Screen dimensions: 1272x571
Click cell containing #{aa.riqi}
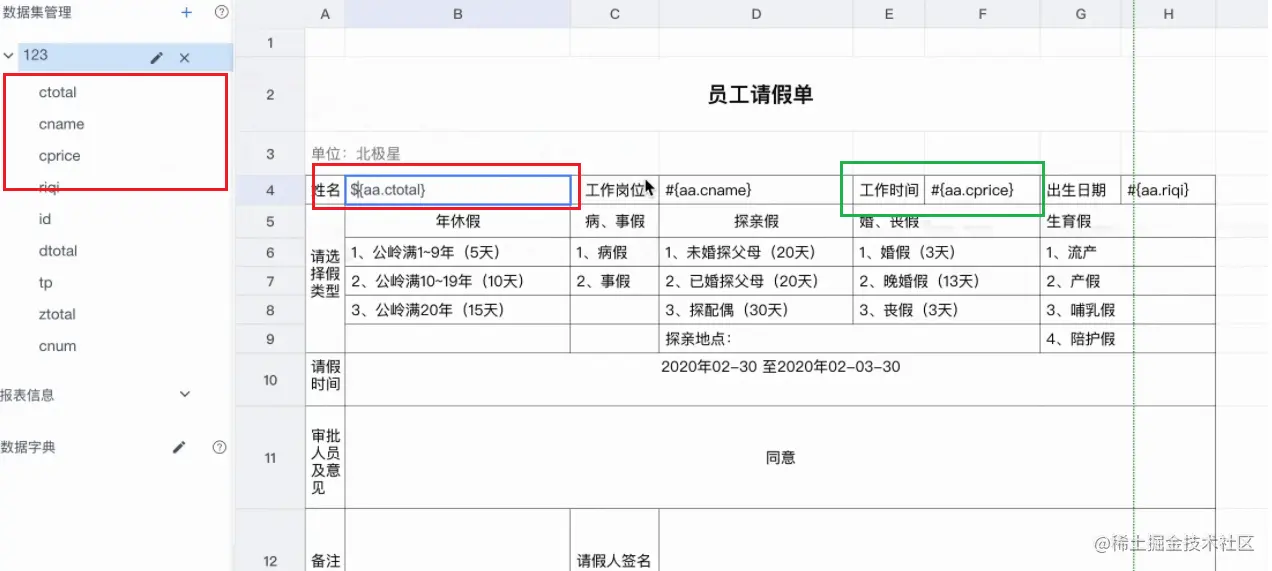[x=1168, y=190]
